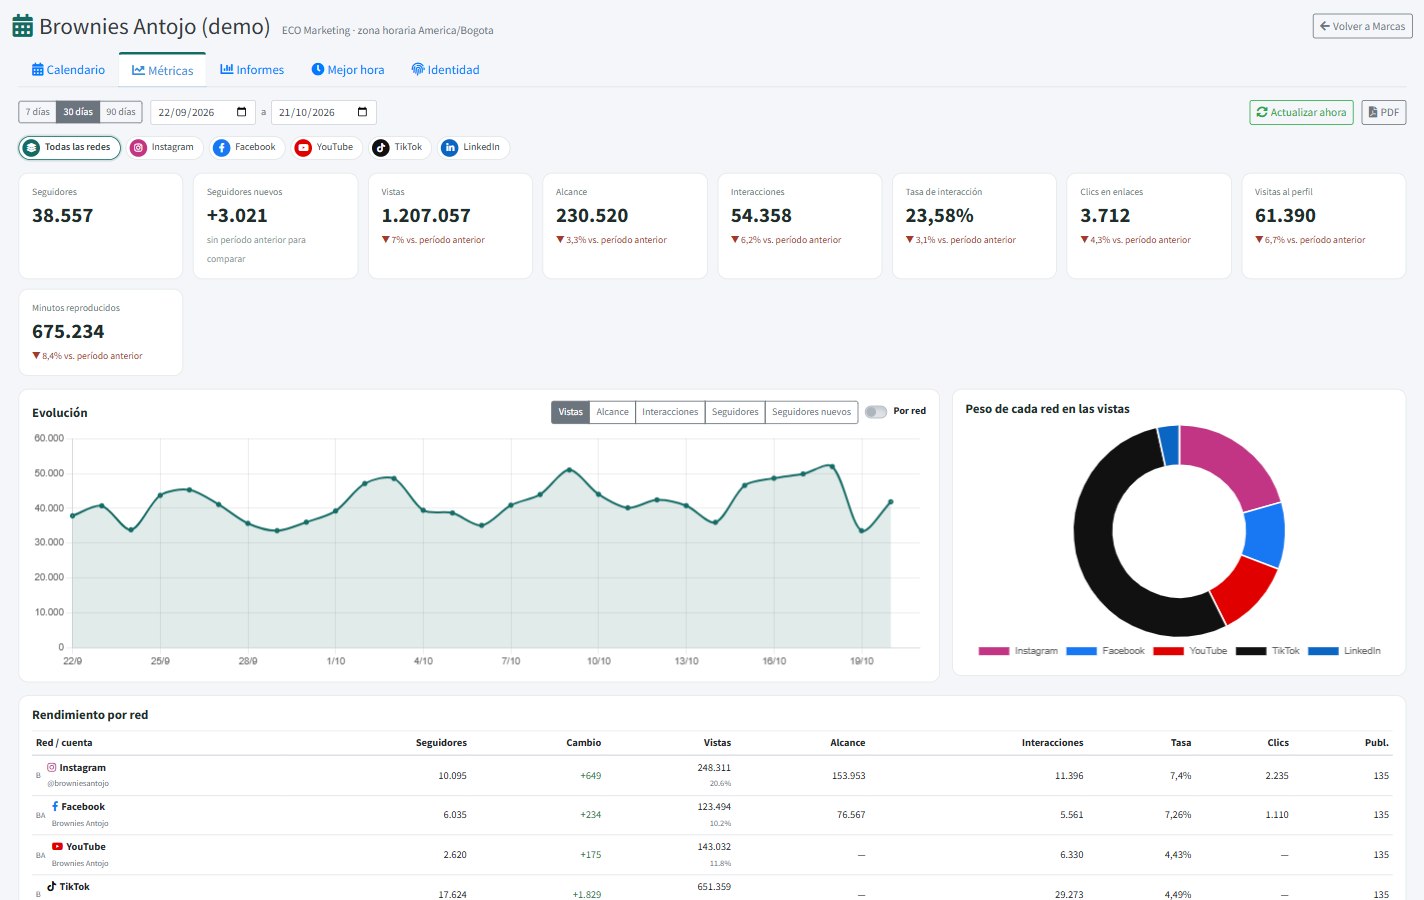1424x900 pixels.
Task: Select the 7 días range
Action: pyautogui.click(x=38, y=112)
